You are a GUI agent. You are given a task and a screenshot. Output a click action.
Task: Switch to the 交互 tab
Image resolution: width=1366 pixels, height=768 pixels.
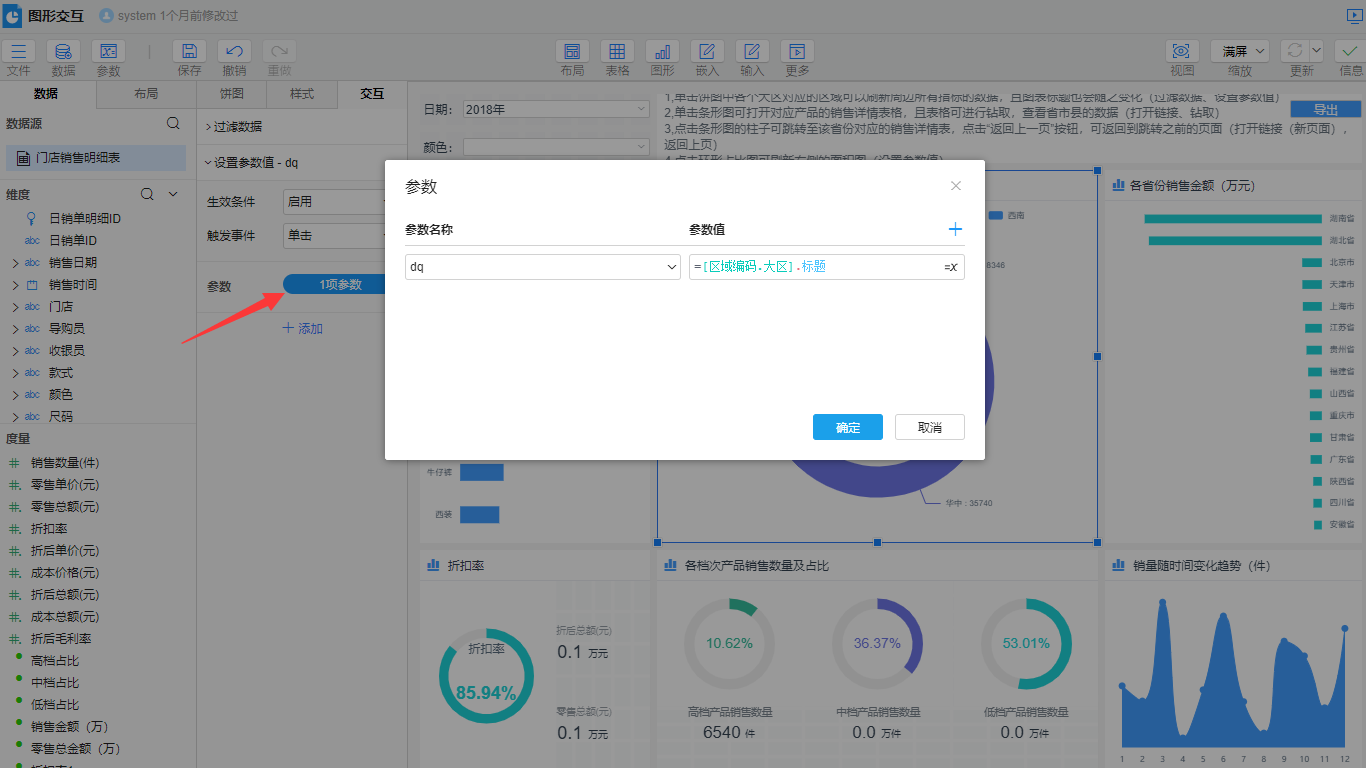click(372, 94)
